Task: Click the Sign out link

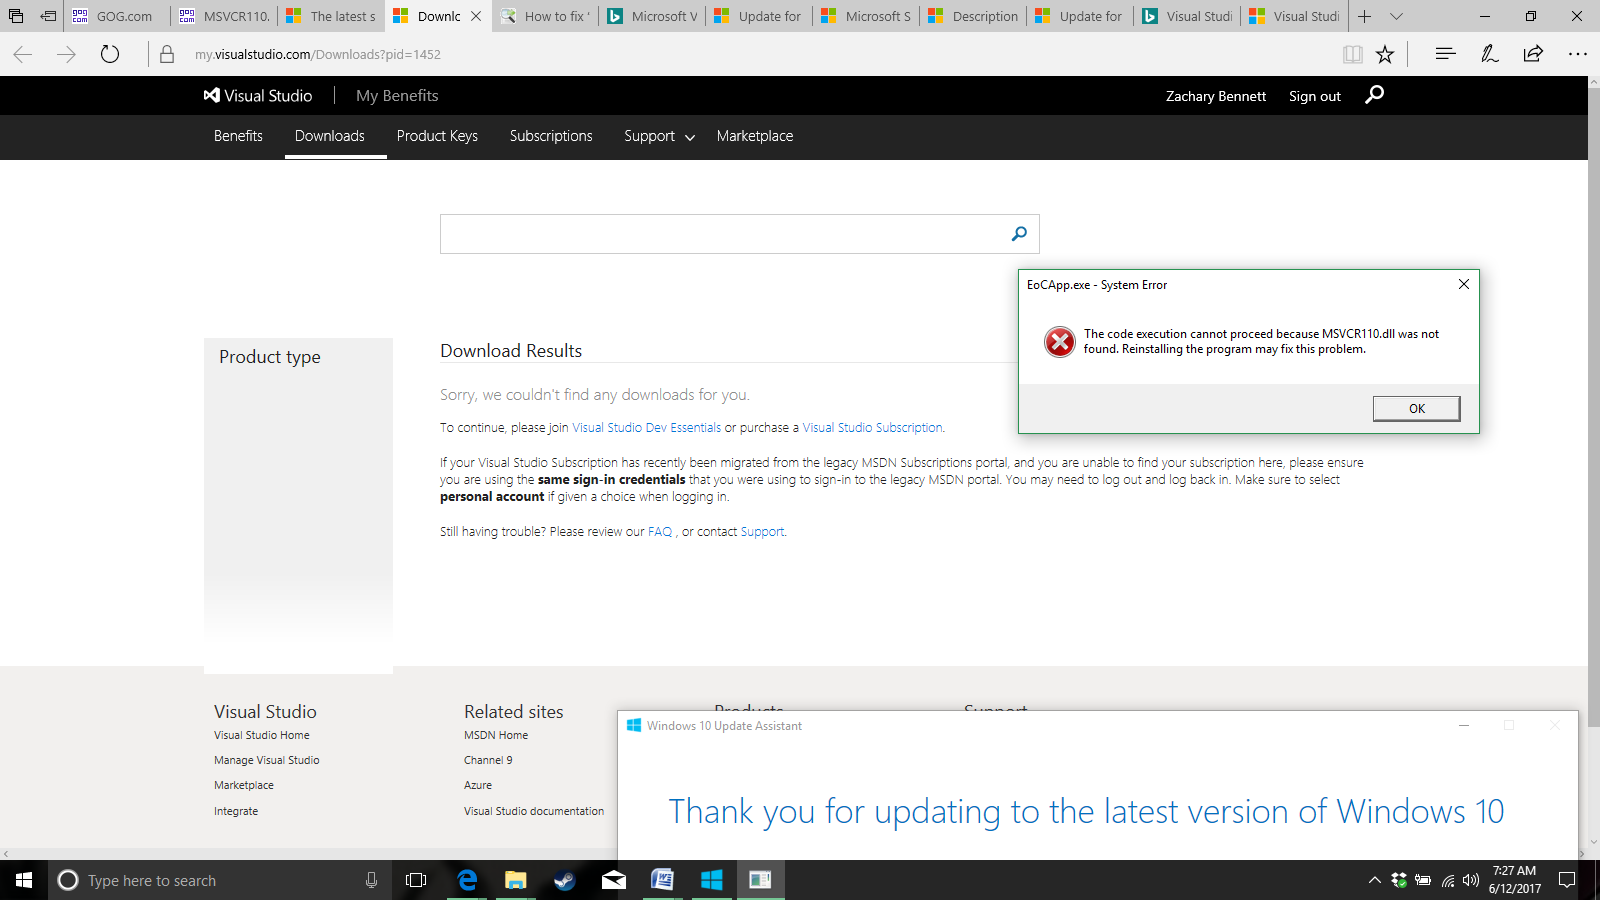Action: click(x=1315, y=96)
